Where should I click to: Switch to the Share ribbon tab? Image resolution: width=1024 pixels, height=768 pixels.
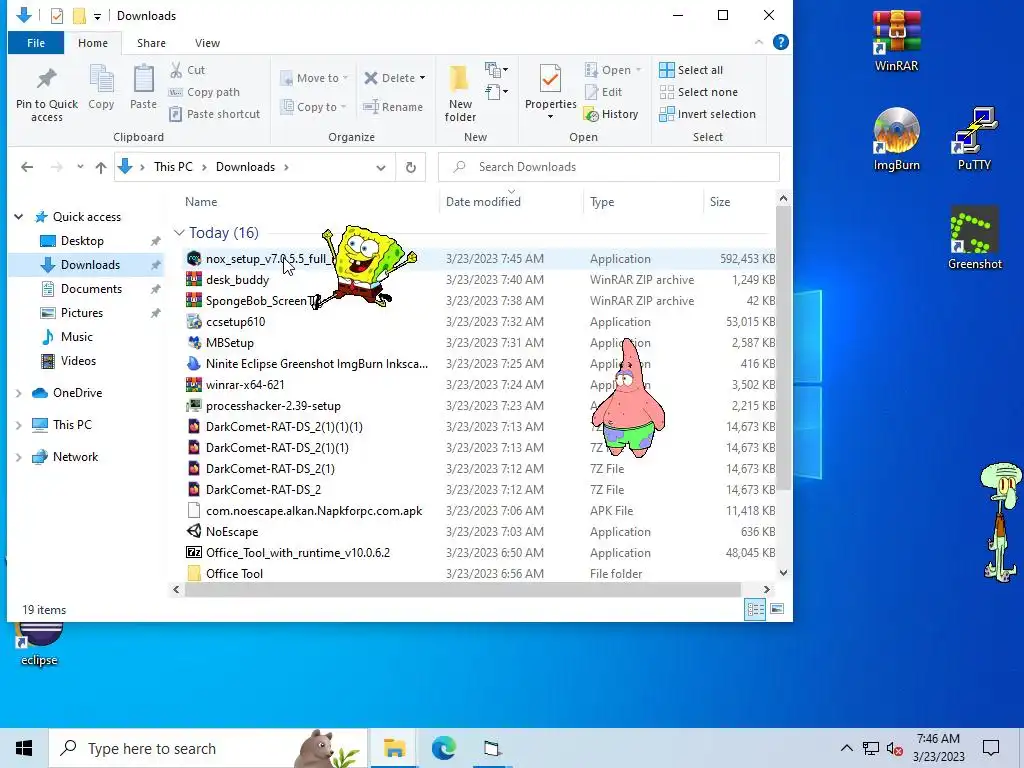(151, 43)
